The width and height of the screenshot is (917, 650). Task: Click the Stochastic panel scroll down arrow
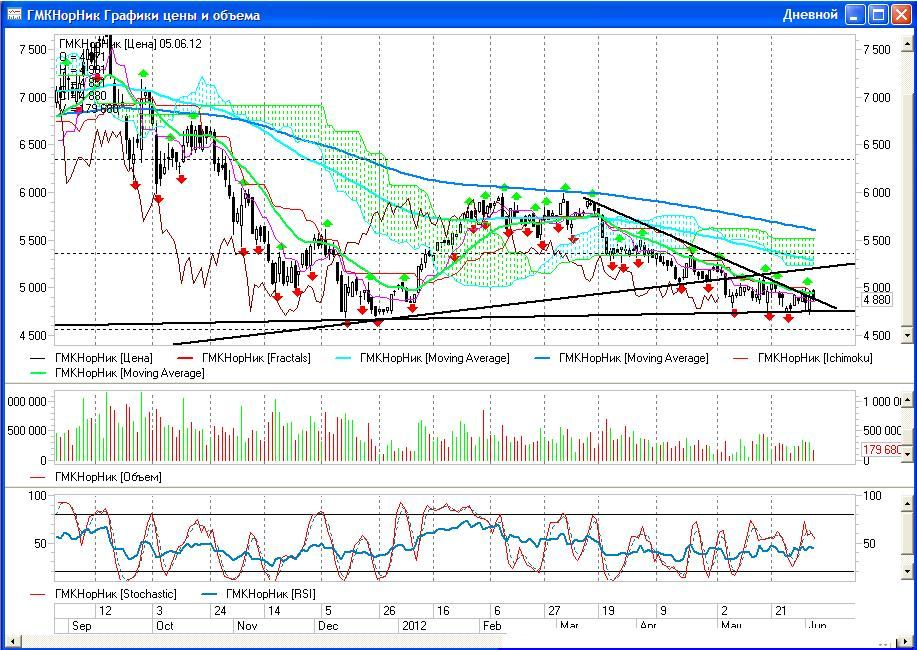pyautogui.click(x=908, y=571)
